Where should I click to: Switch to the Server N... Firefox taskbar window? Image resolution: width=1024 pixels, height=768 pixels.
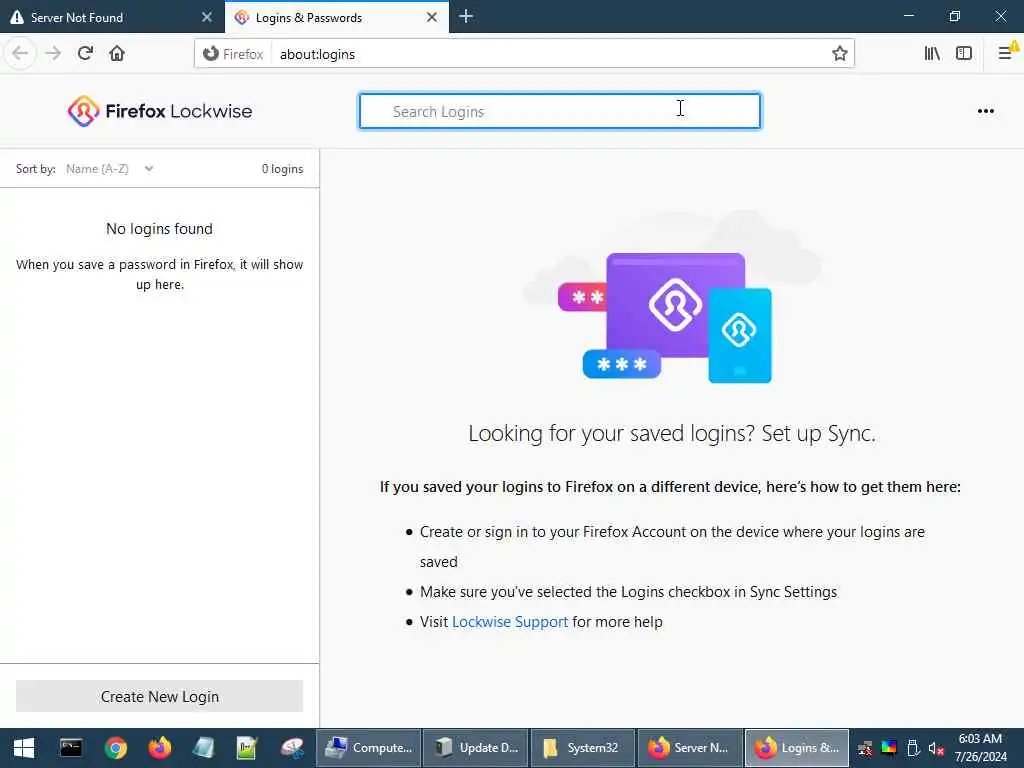coord(690,748)
